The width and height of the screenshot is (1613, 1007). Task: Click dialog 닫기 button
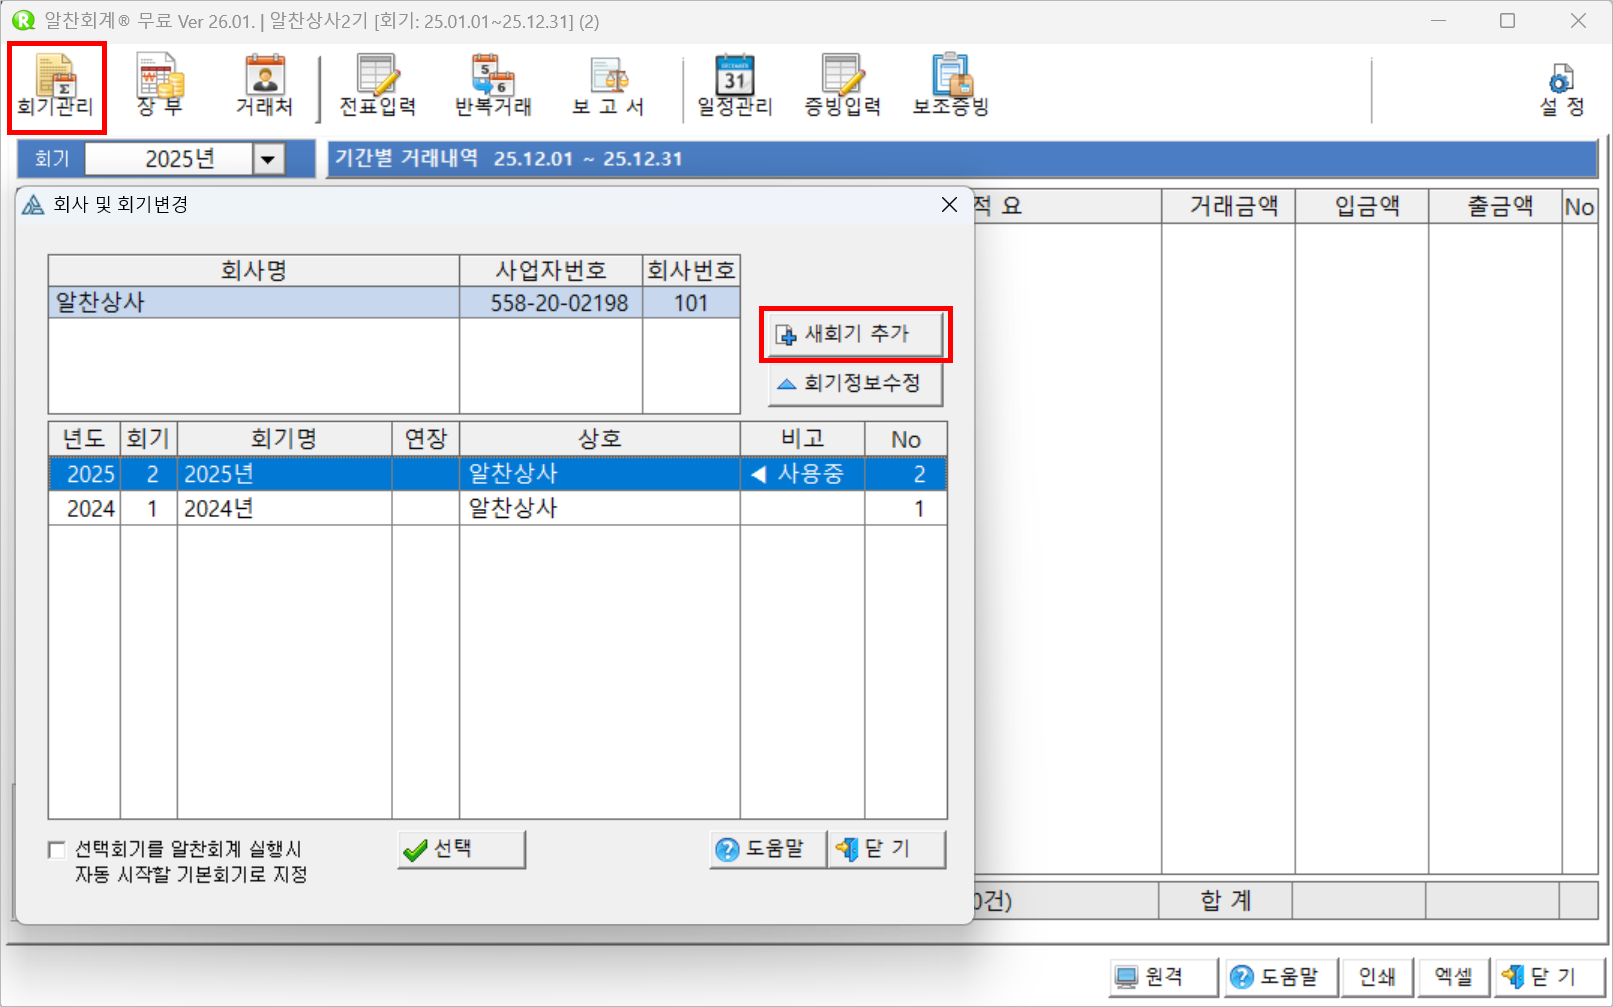click(x=887, y=850)
